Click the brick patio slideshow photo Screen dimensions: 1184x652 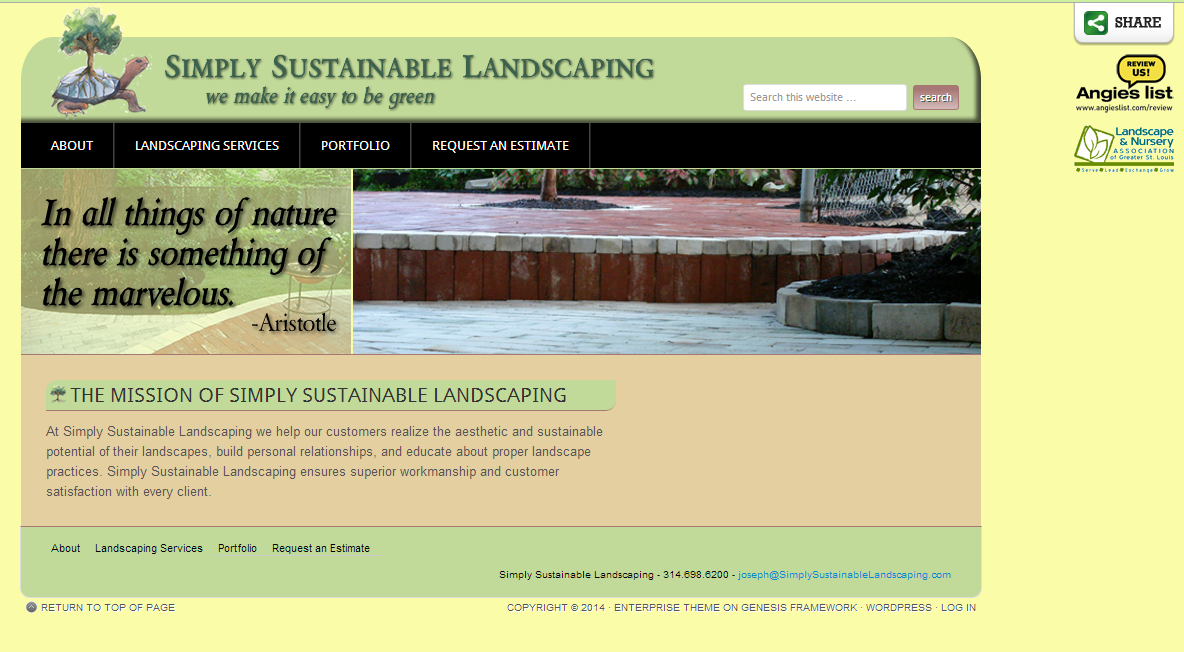(x=666, y=262)
